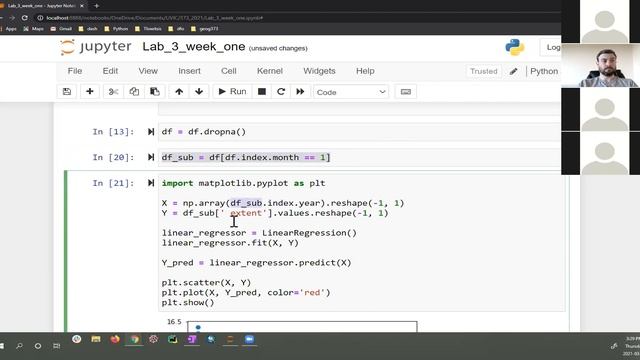This screenshot has height=360, width=640.
Task: Move selected cell up
Action: (x=179, y=92)
